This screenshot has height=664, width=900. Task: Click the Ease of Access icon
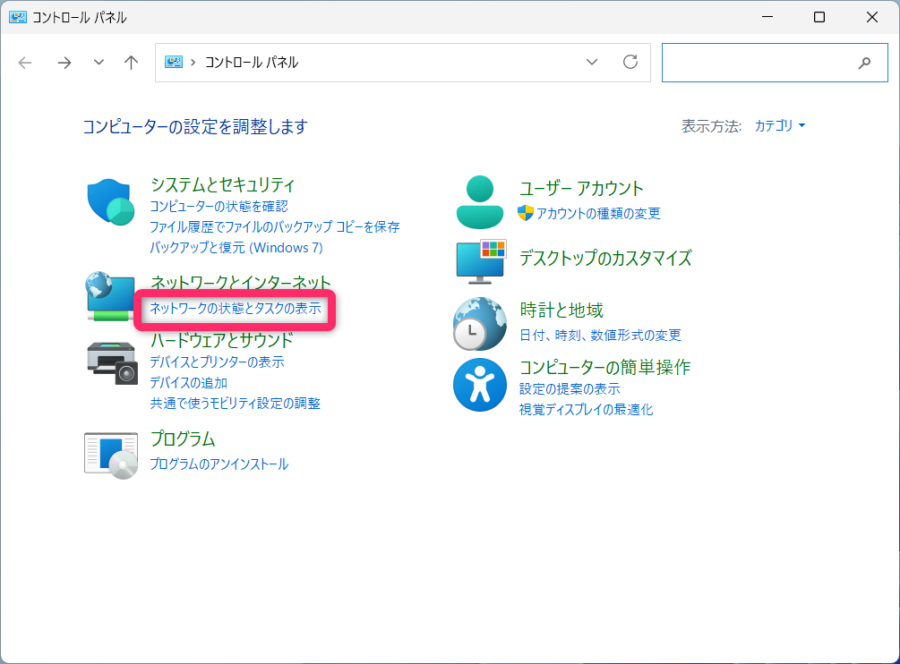[x=480, y=385]
